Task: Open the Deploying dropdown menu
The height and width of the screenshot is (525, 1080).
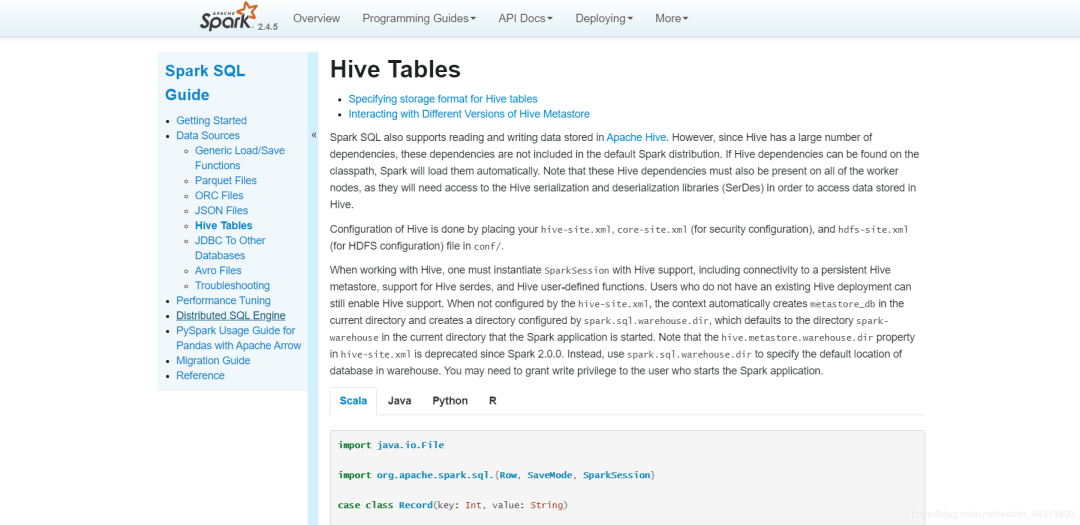Action: tap(604, 19)
